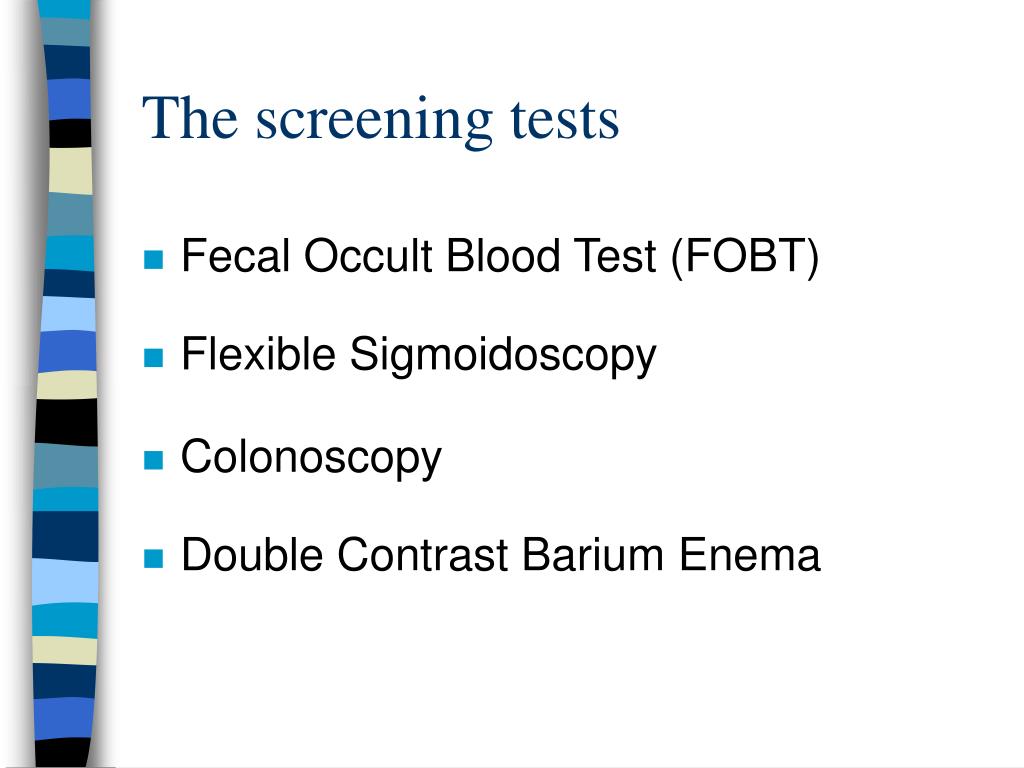Viewport: 1024px width, 768px height.
Task: Select the Colonoscopy bullet text
Action: click(312, 458)
